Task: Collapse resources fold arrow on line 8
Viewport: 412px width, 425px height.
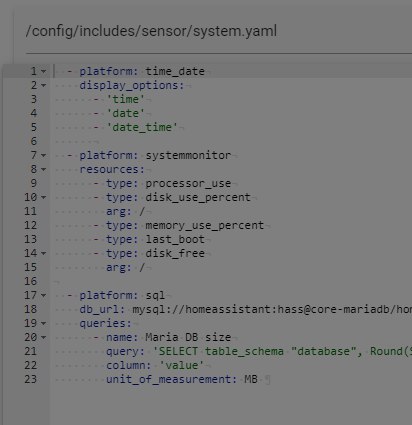Action: [x=43, y=169]
